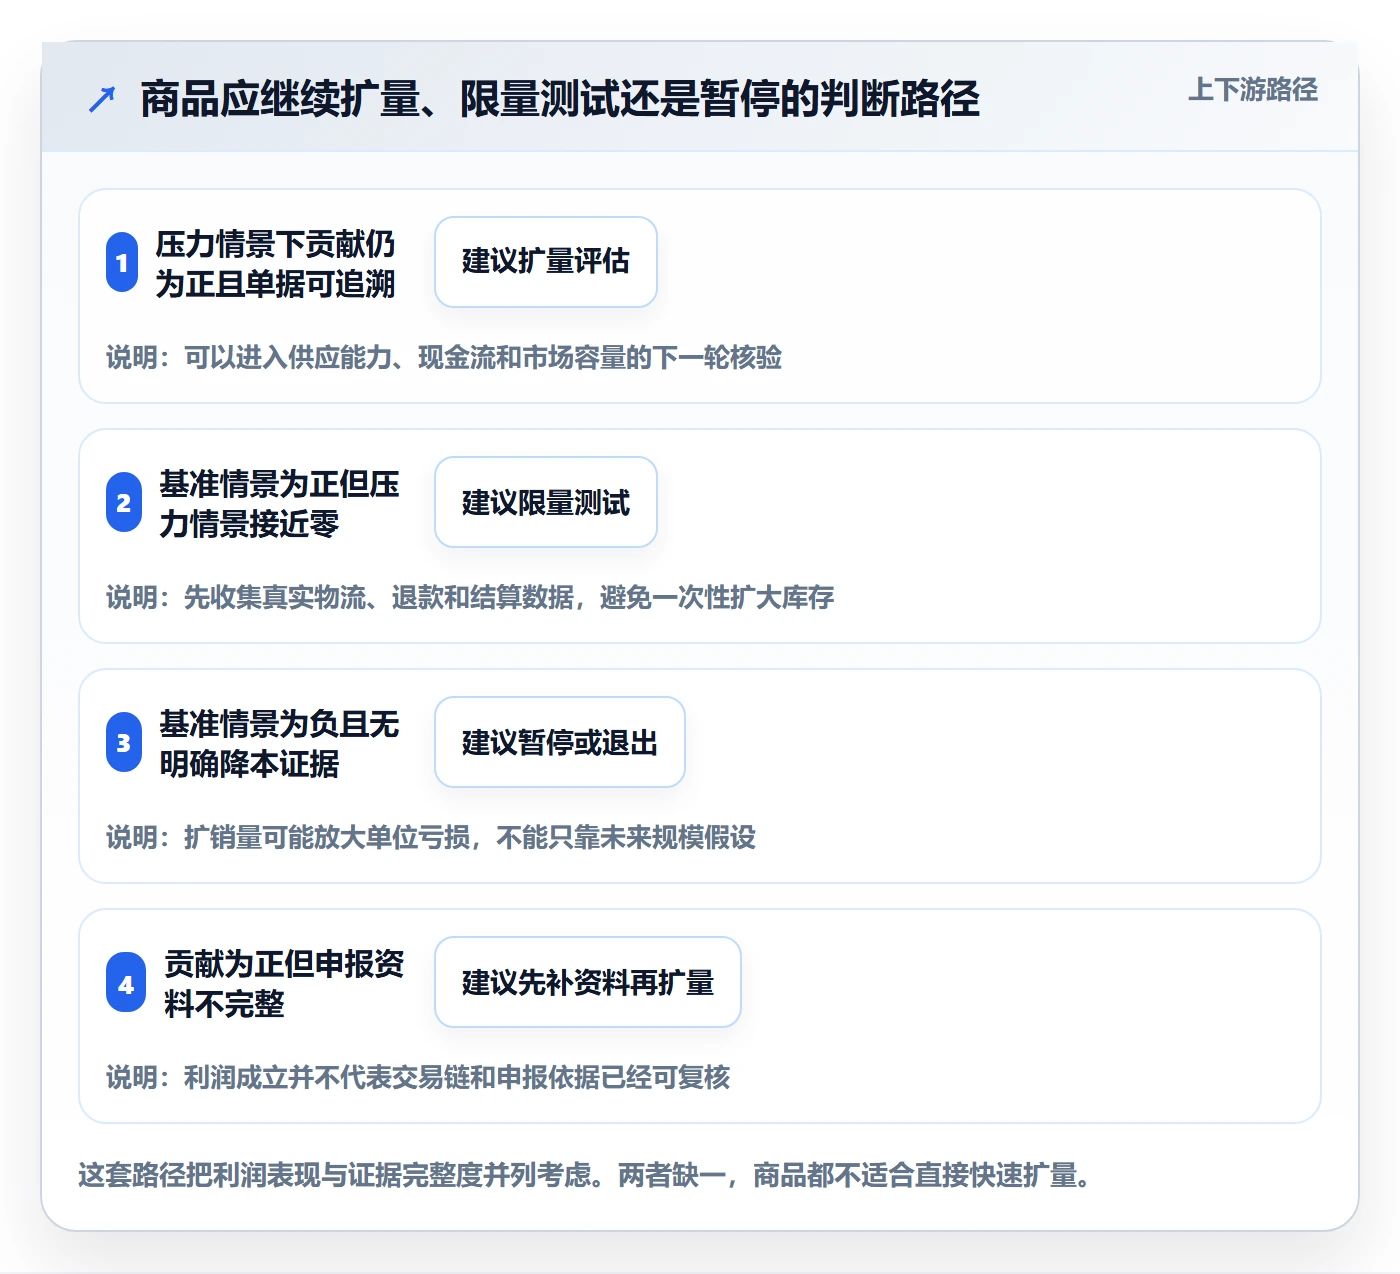Click the note about 供应能力、现金流和市场容量
The height and width of the screenshot is (1274, 1400).
click(x=444, y=357)
